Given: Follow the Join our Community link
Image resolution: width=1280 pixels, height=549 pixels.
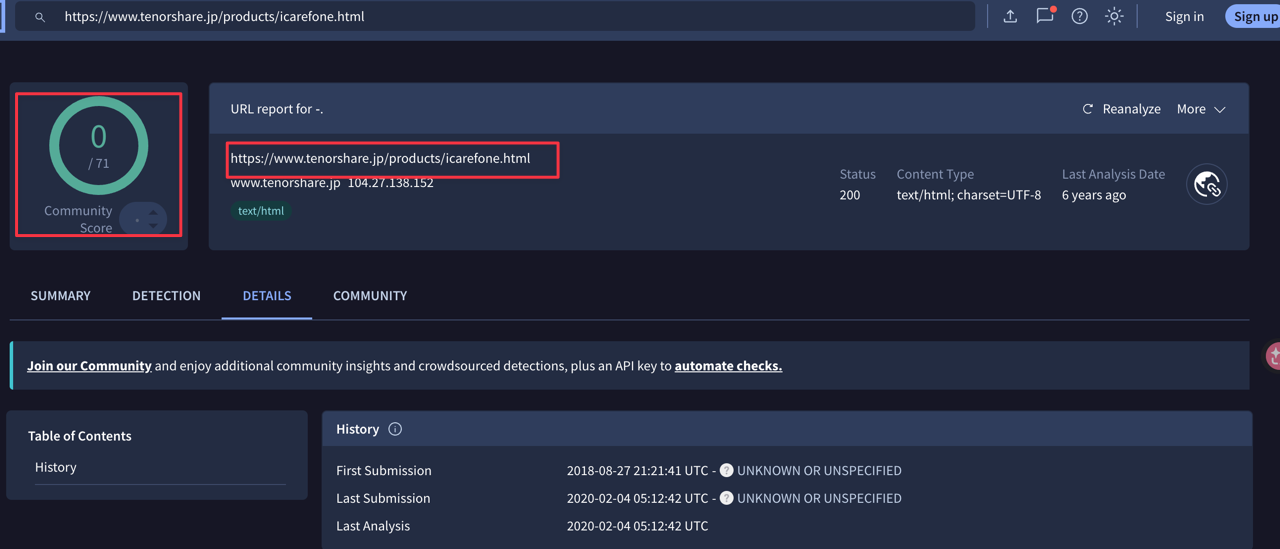Looking at the screenshot, I should [89, 366].
